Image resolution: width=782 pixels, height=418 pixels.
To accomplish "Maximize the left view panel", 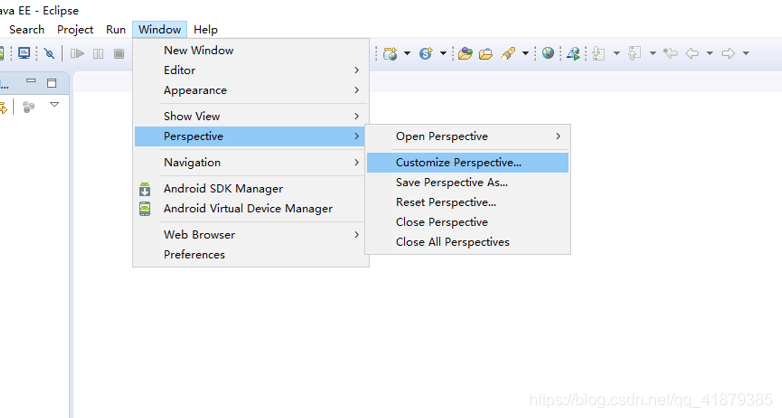I will tap(51, 83).
